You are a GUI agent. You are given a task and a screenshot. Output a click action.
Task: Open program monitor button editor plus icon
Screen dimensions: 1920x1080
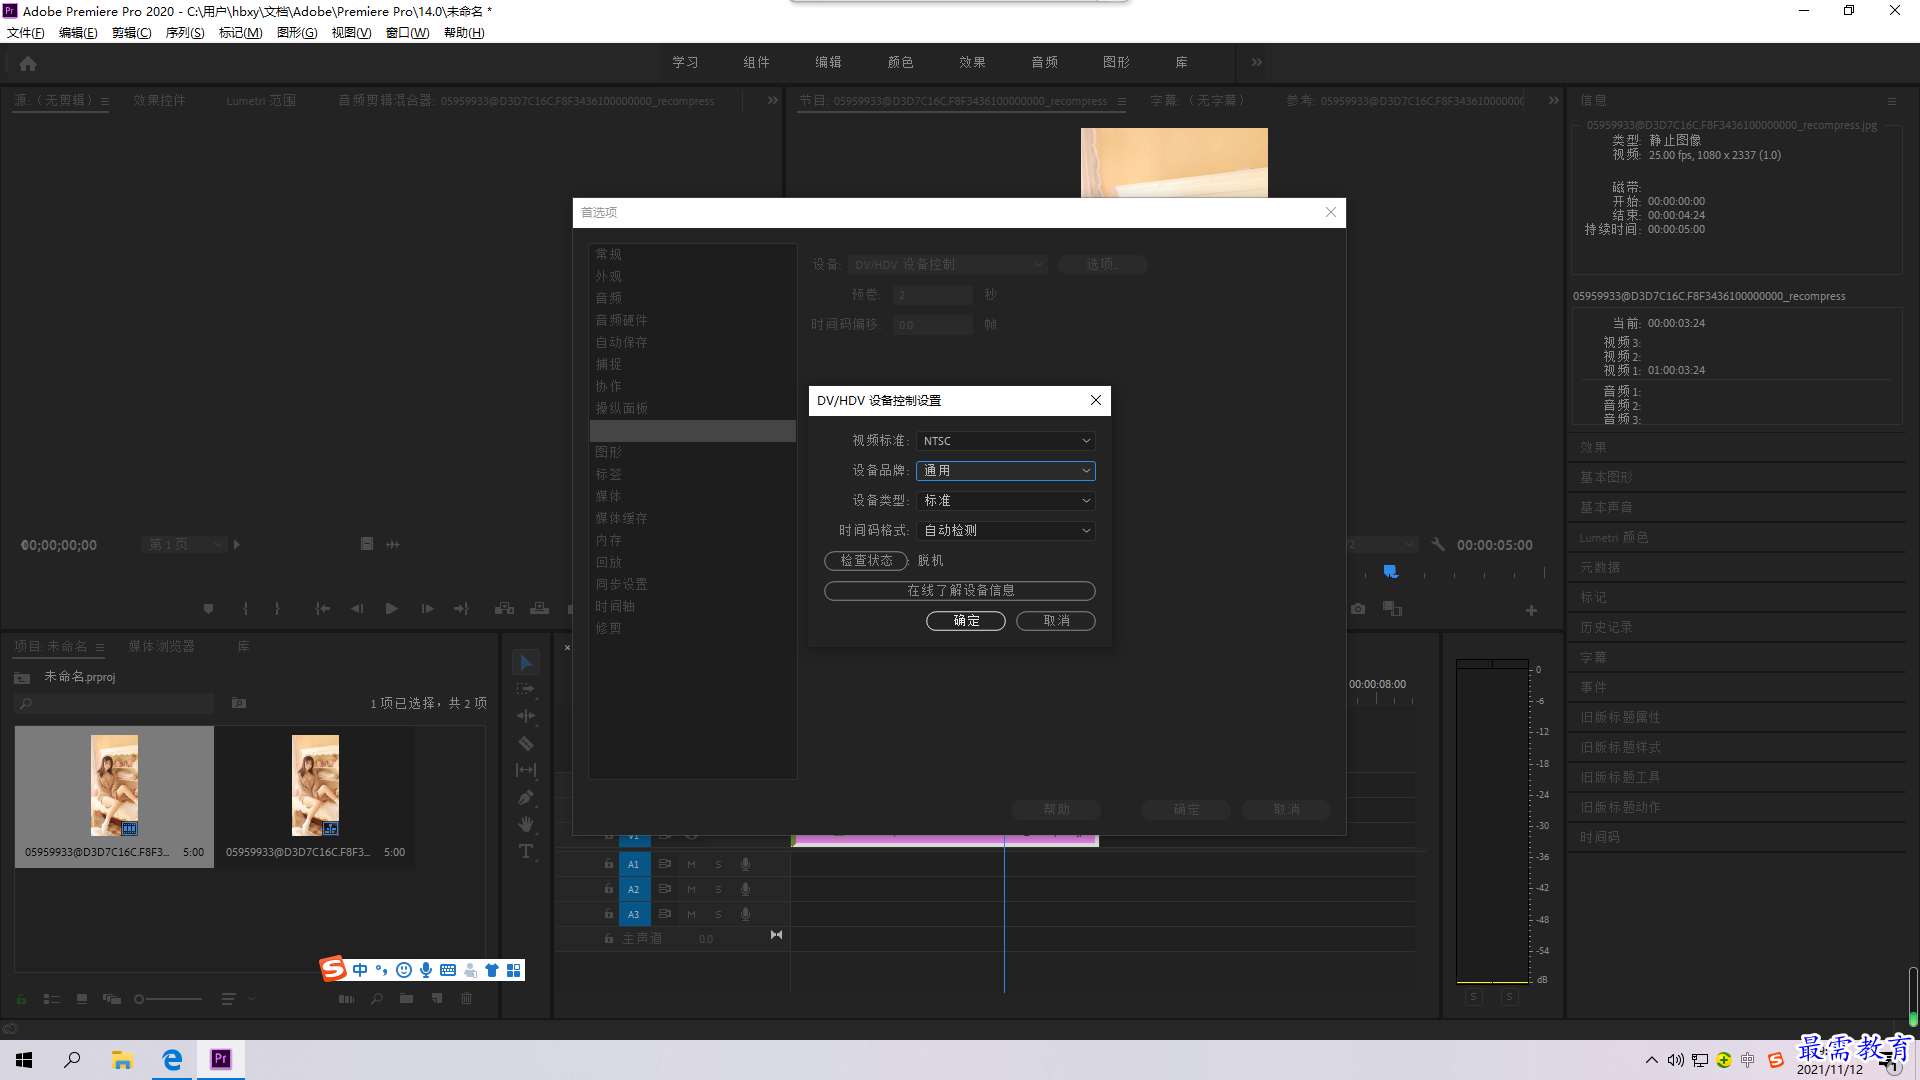[x=1531, y=610]
